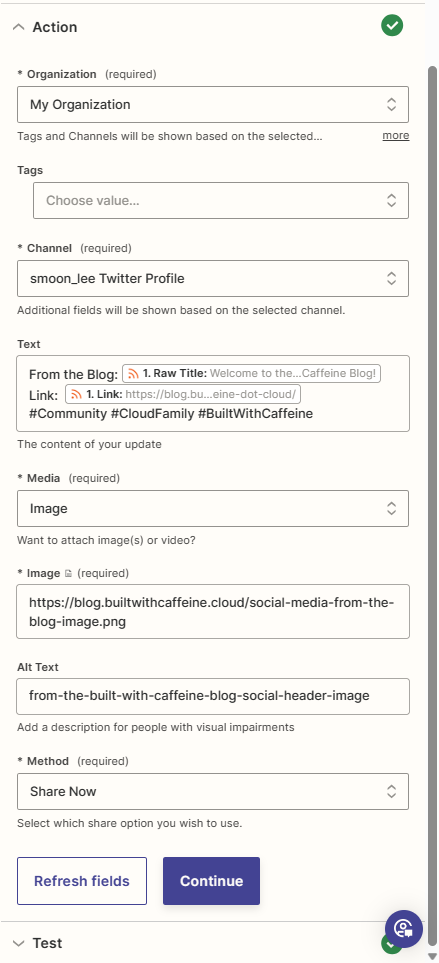The height and width of the screenshot is (963, 439).
Task: Click the 'more' help text link
Action: click(x=396, y=136)
